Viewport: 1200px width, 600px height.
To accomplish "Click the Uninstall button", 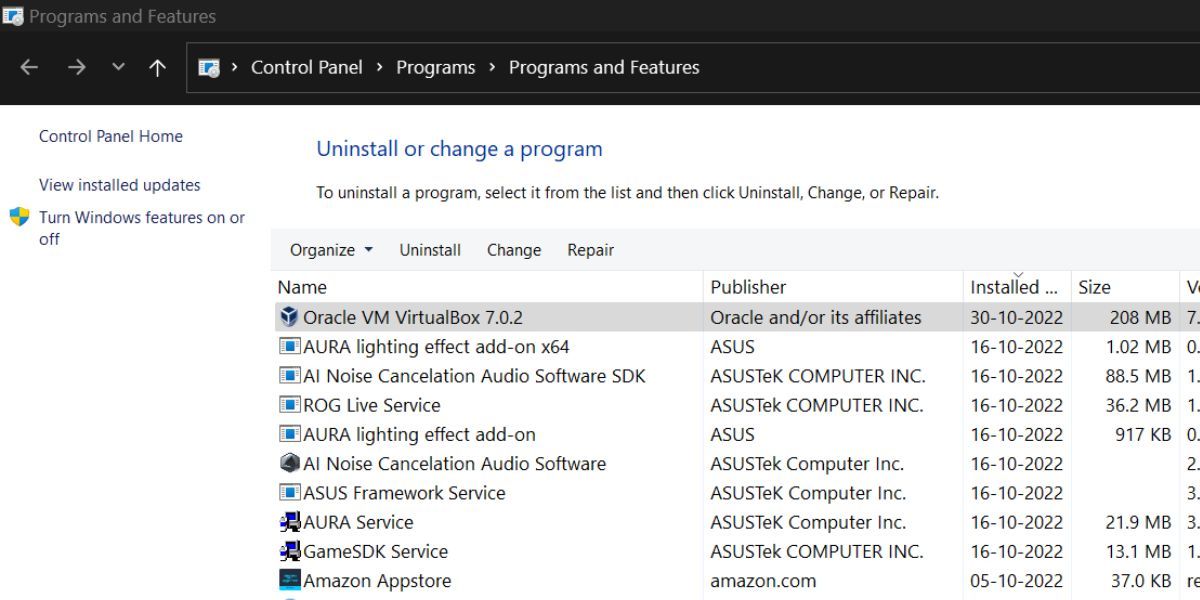I will 430,250.
